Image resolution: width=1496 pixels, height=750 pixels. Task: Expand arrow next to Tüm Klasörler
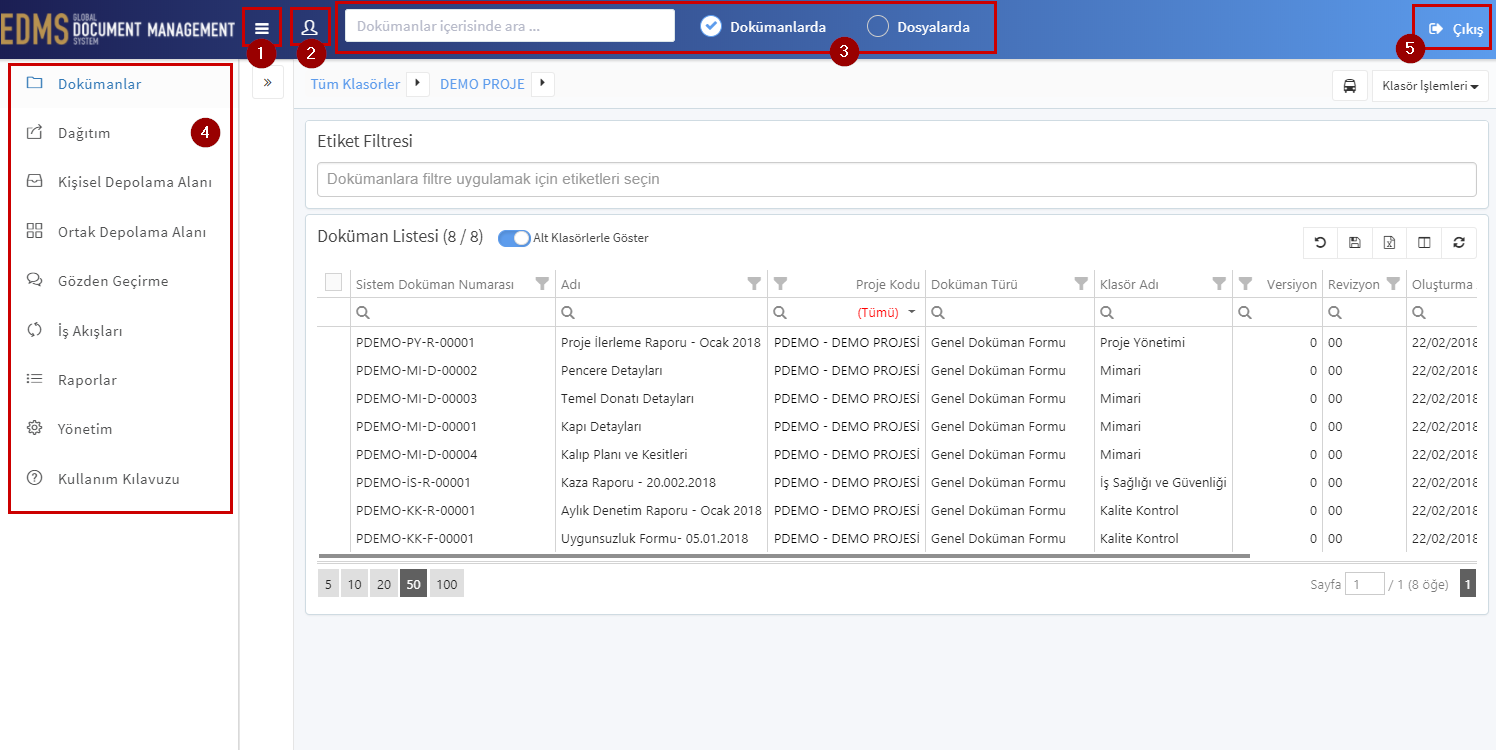click(417, 84)
